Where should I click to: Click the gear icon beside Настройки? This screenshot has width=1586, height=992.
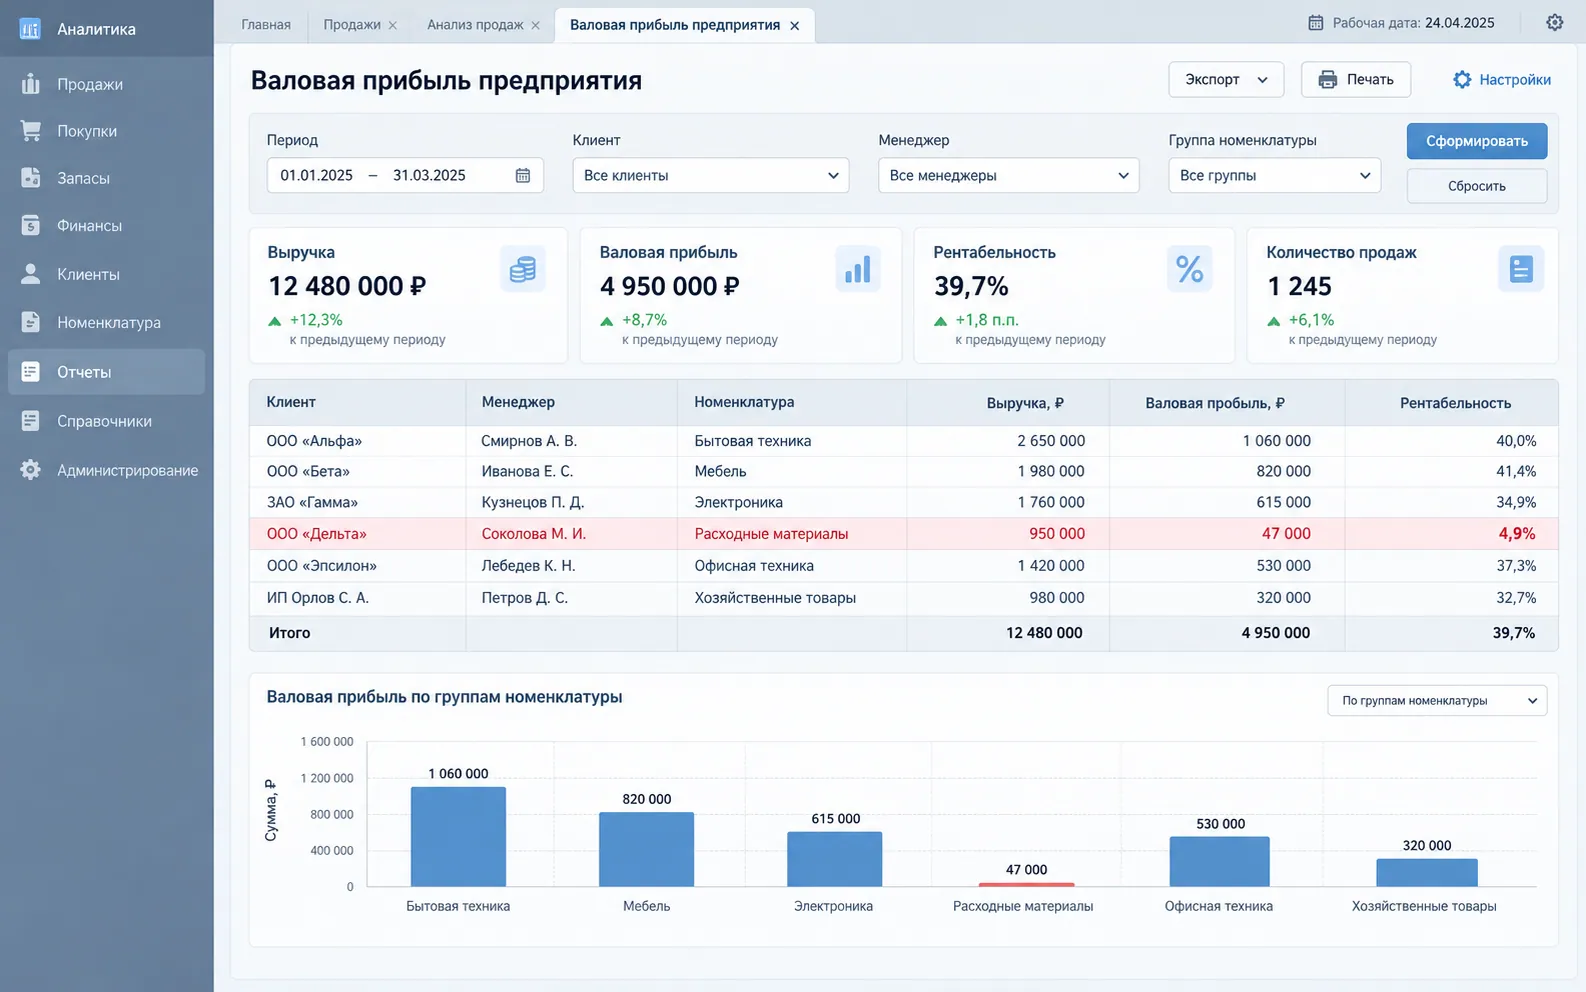click(1462, 80)
